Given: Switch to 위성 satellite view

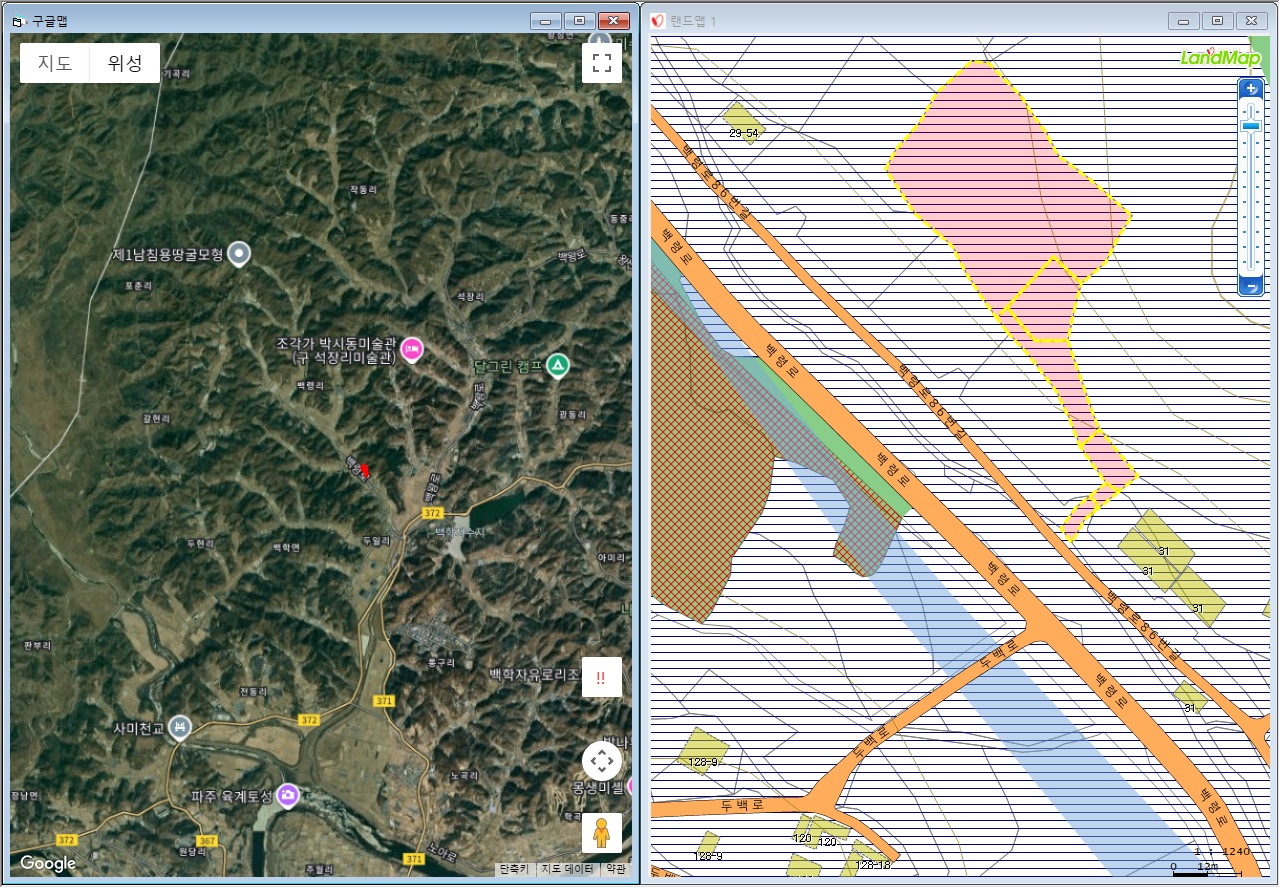Looking at the screenshot, I should pos(125,63).
